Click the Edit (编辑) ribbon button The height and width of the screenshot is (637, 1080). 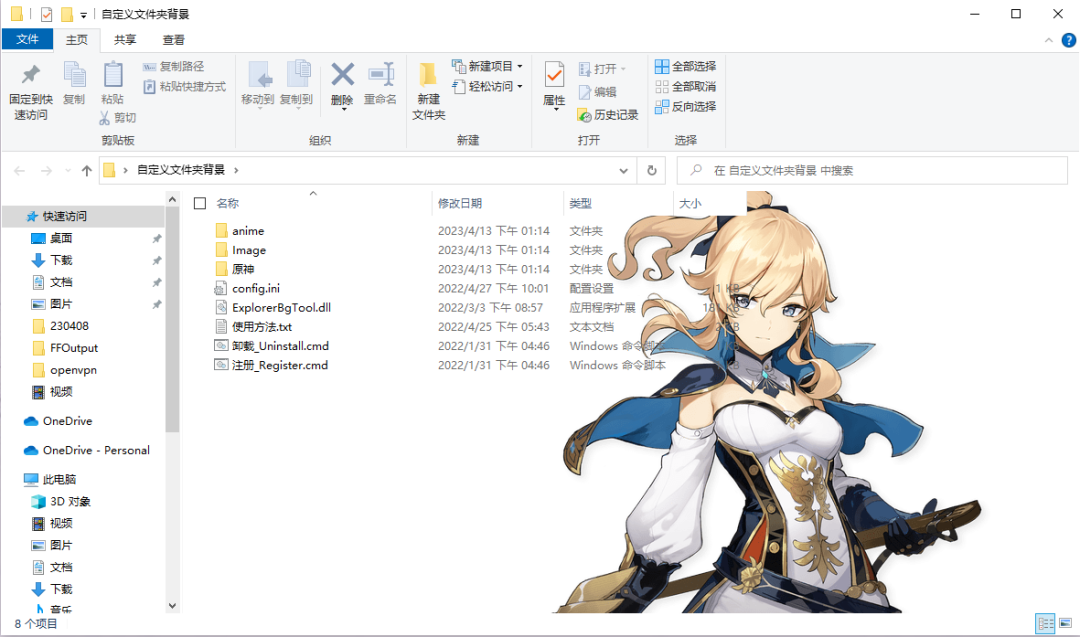[597, 92]
